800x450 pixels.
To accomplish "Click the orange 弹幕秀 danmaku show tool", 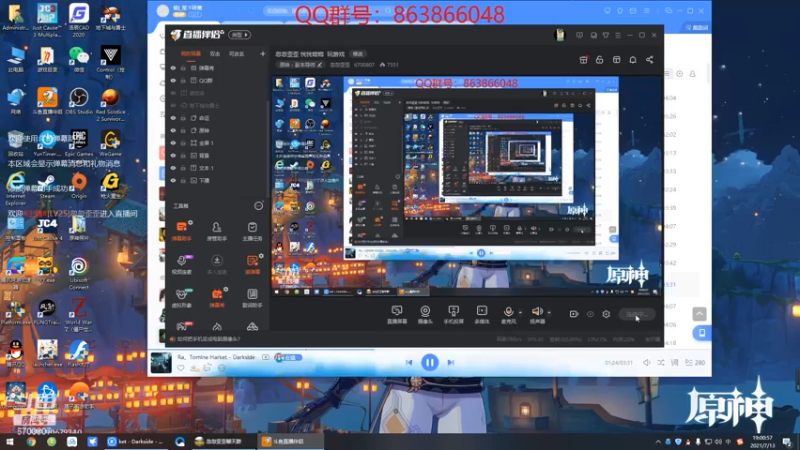I will click(217, 297).
